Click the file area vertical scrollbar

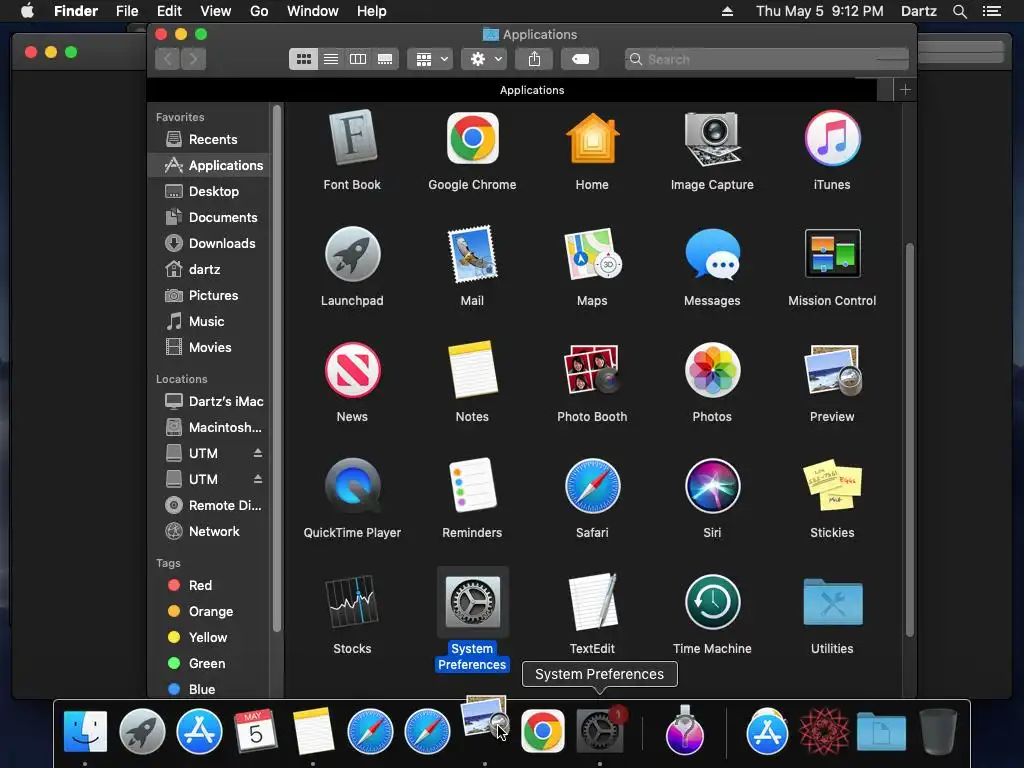pos(910,440)
